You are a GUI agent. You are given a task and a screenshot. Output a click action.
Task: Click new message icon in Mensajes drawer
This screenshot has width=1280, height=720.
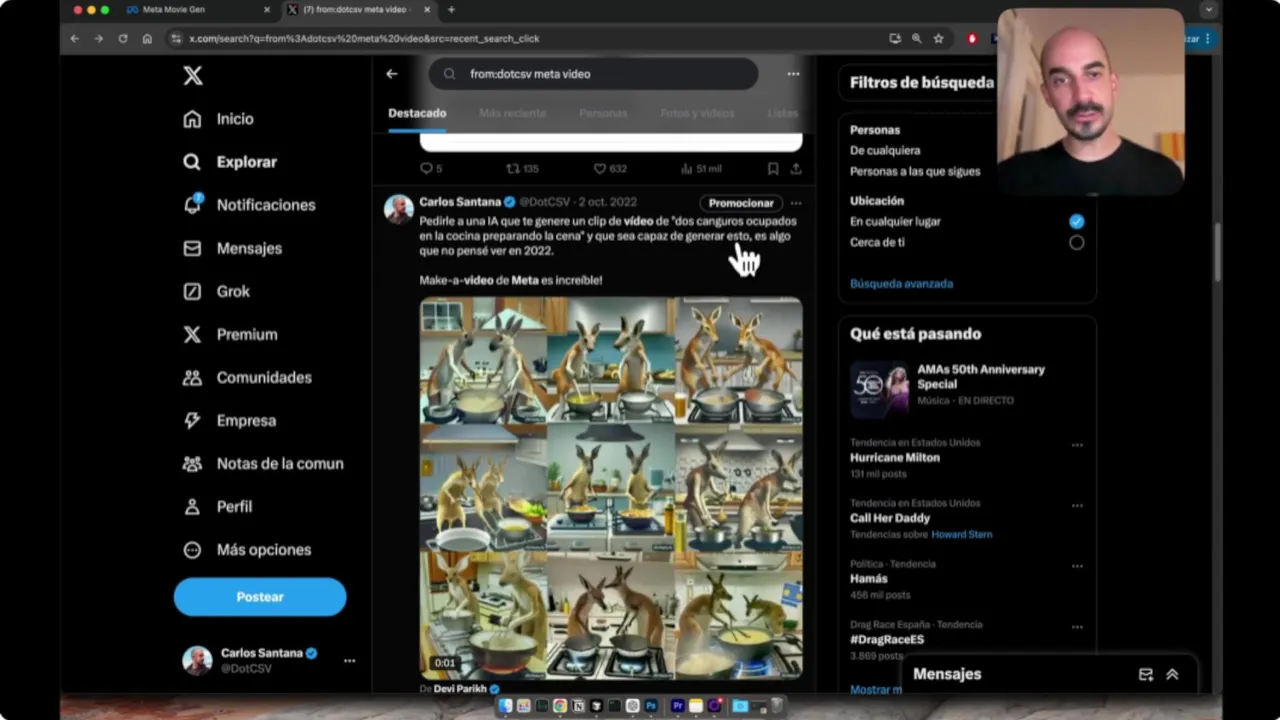(1146, 675)
